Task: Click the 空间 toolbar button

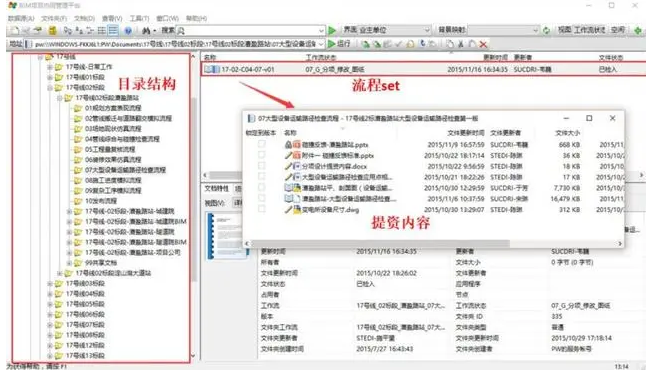Action: coord(618,30)
